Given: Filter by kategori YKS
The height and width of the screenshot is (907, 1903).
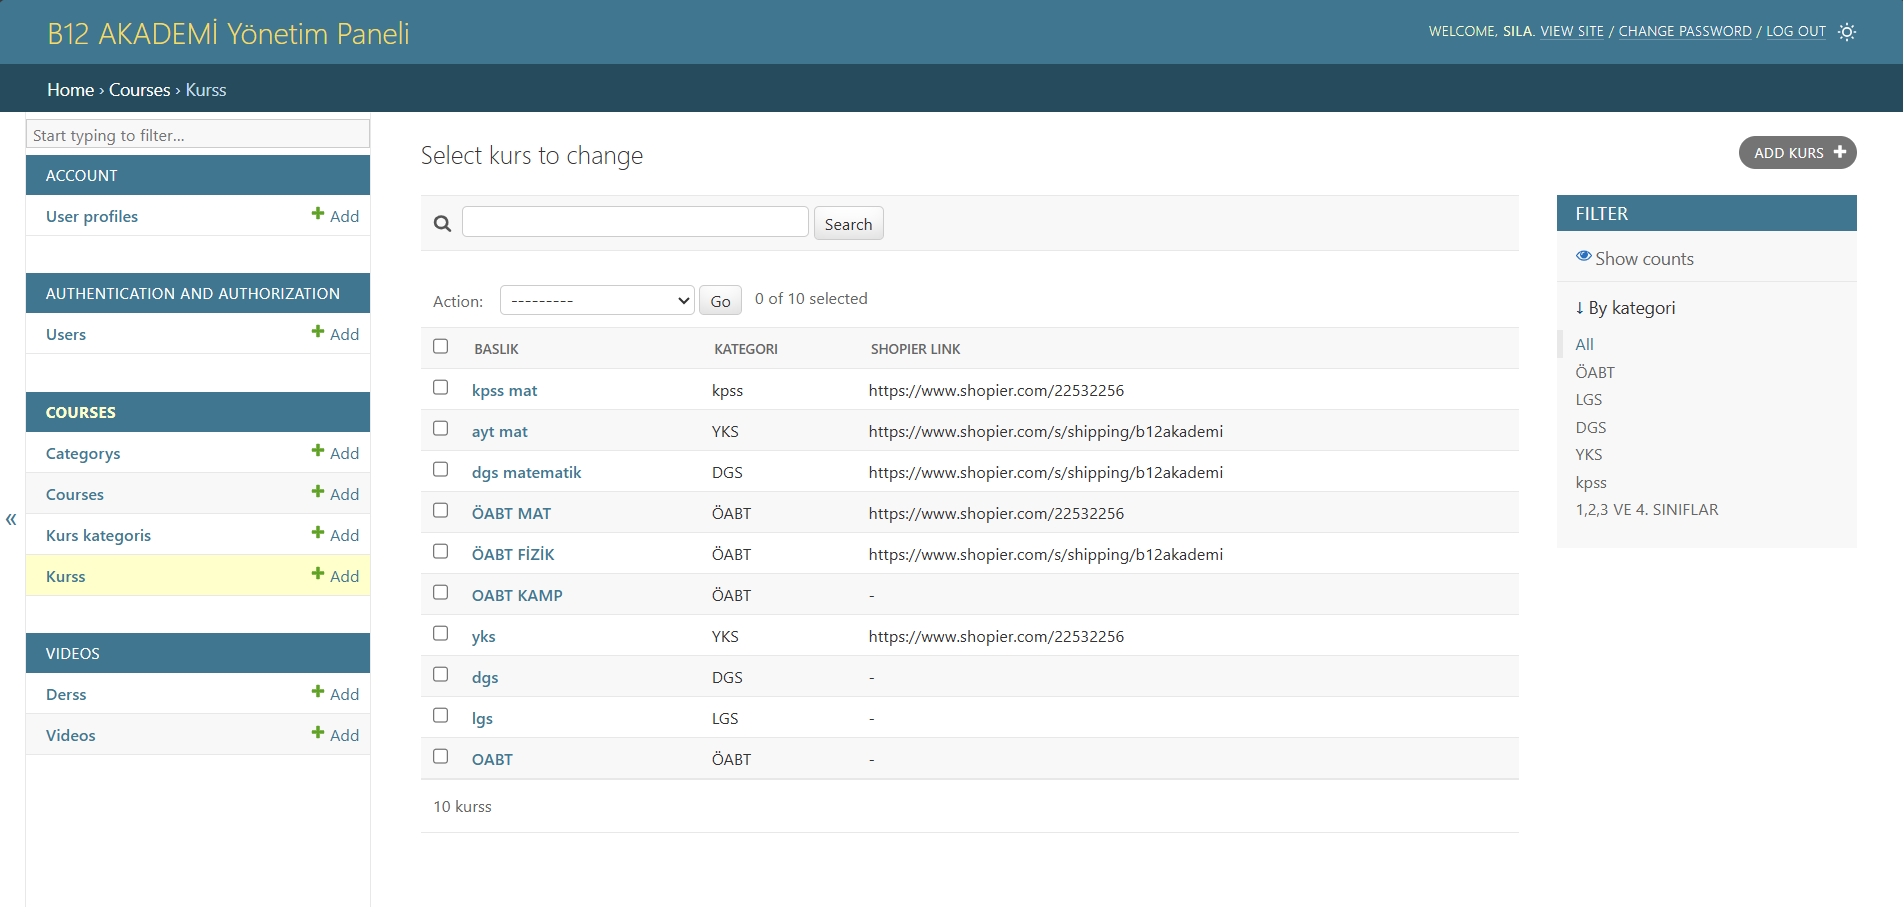Looking at the screenshot, I should (1589, 454).
